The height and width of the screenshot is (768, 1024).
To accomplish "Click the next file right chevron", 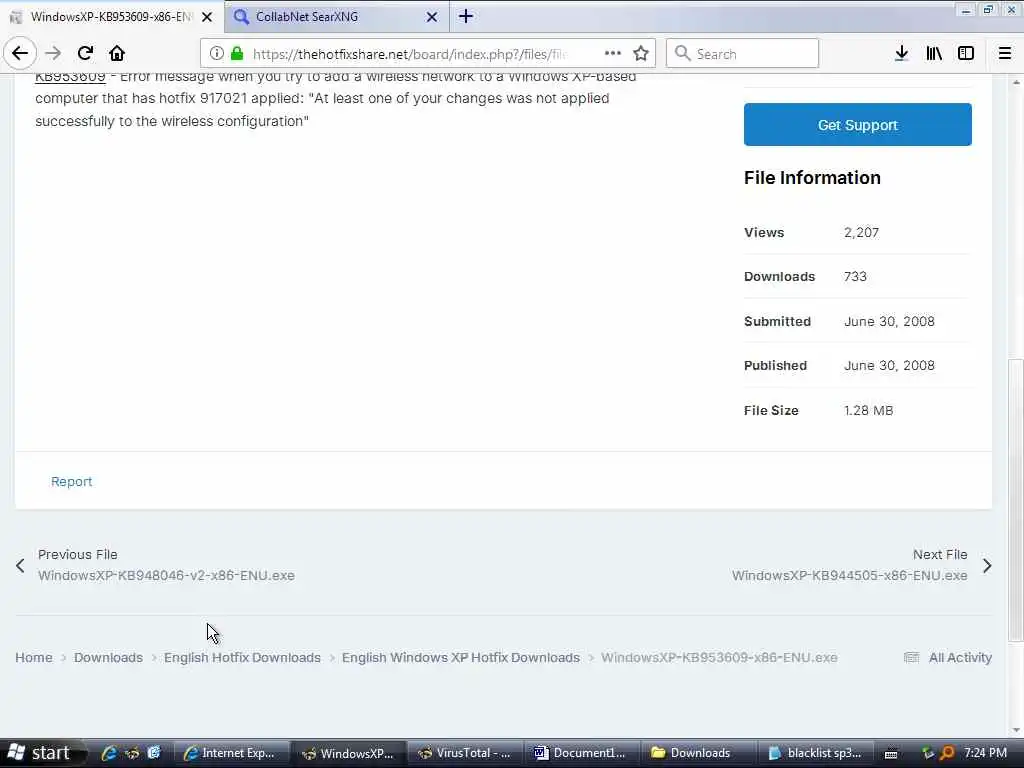I will pyautogui.click(x=987, y=566).
